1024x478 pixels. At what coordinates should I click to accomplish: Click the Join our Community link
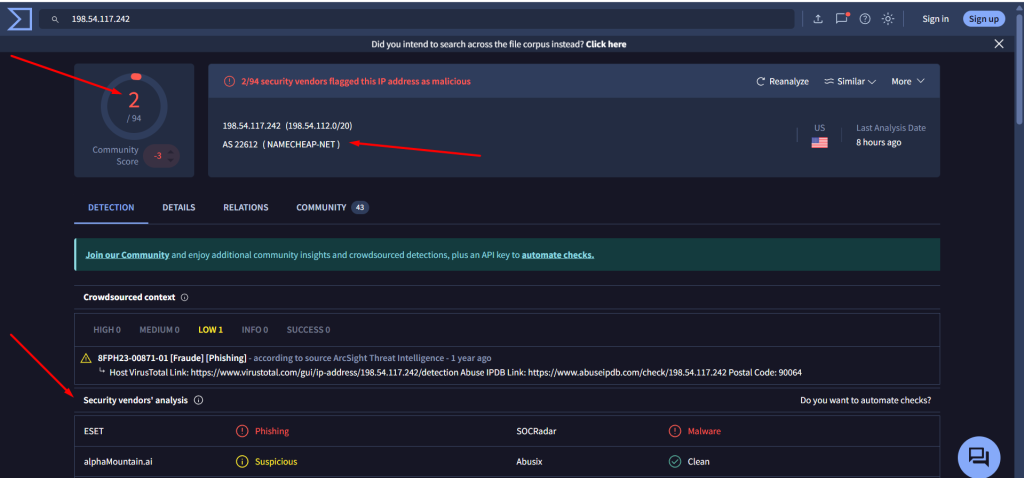pos(127,255)
